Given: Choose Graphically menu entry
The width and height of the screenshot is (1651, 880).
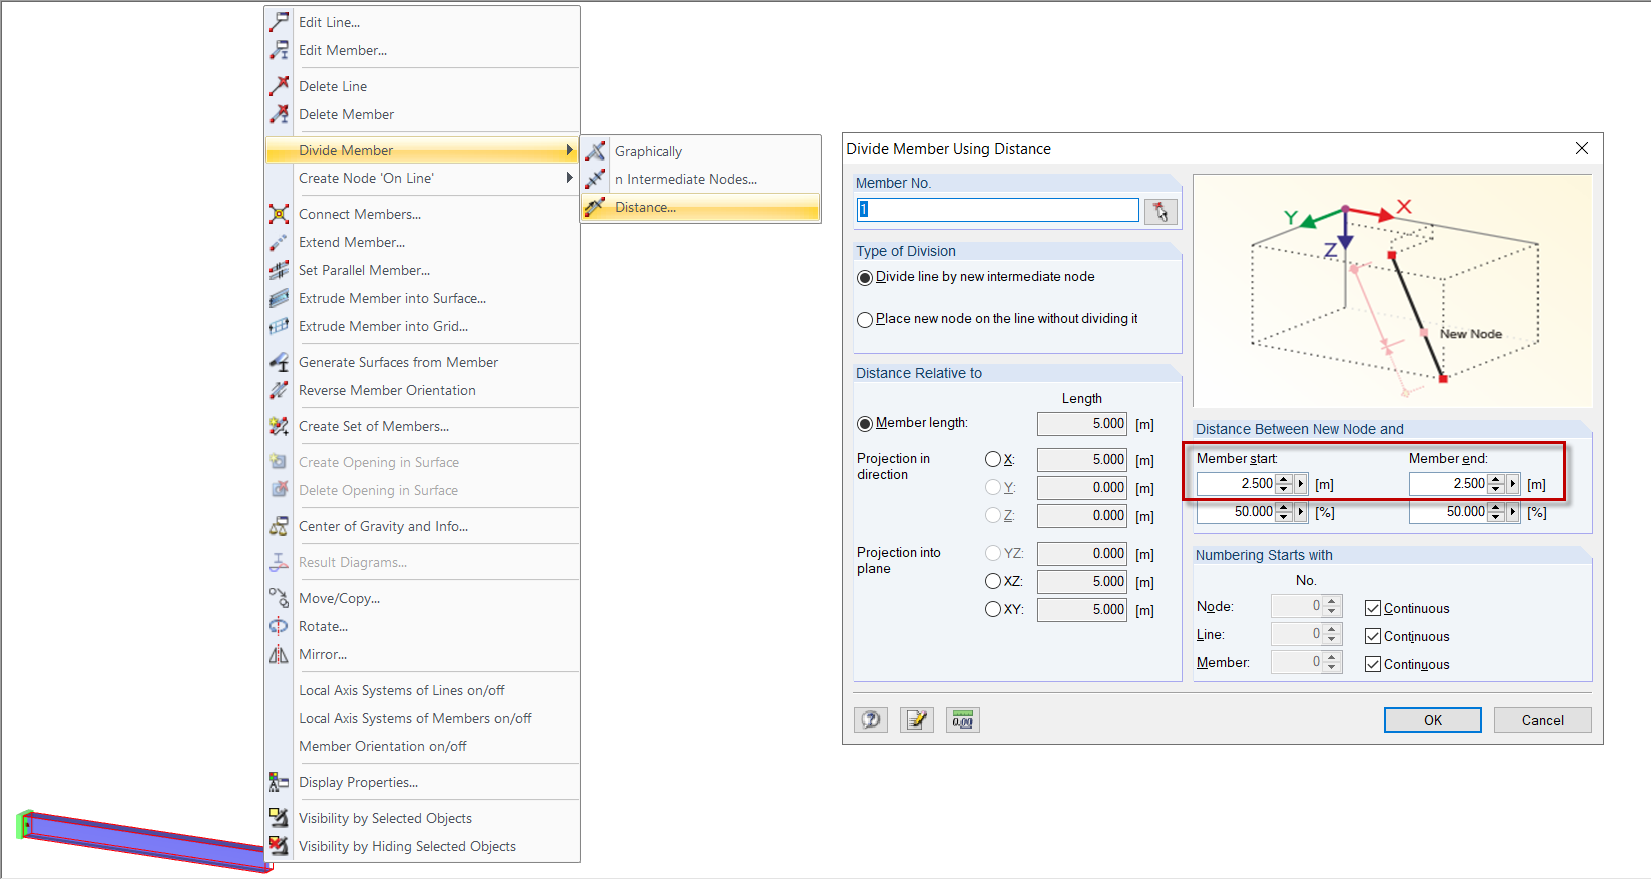Looking at the screenshot, I should coord(701,151).
